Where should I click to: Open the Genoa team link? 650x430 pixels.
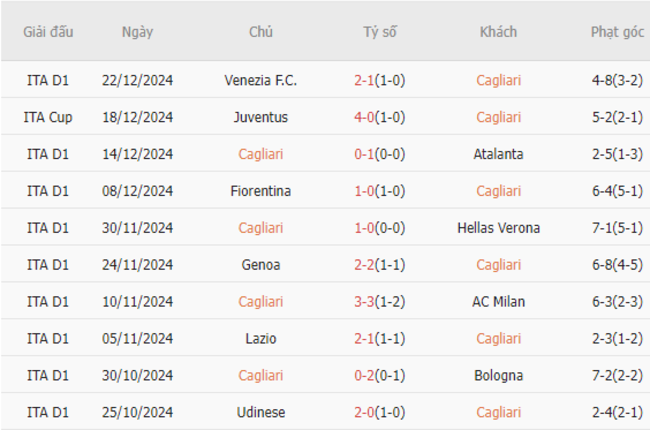pos(261,265)
